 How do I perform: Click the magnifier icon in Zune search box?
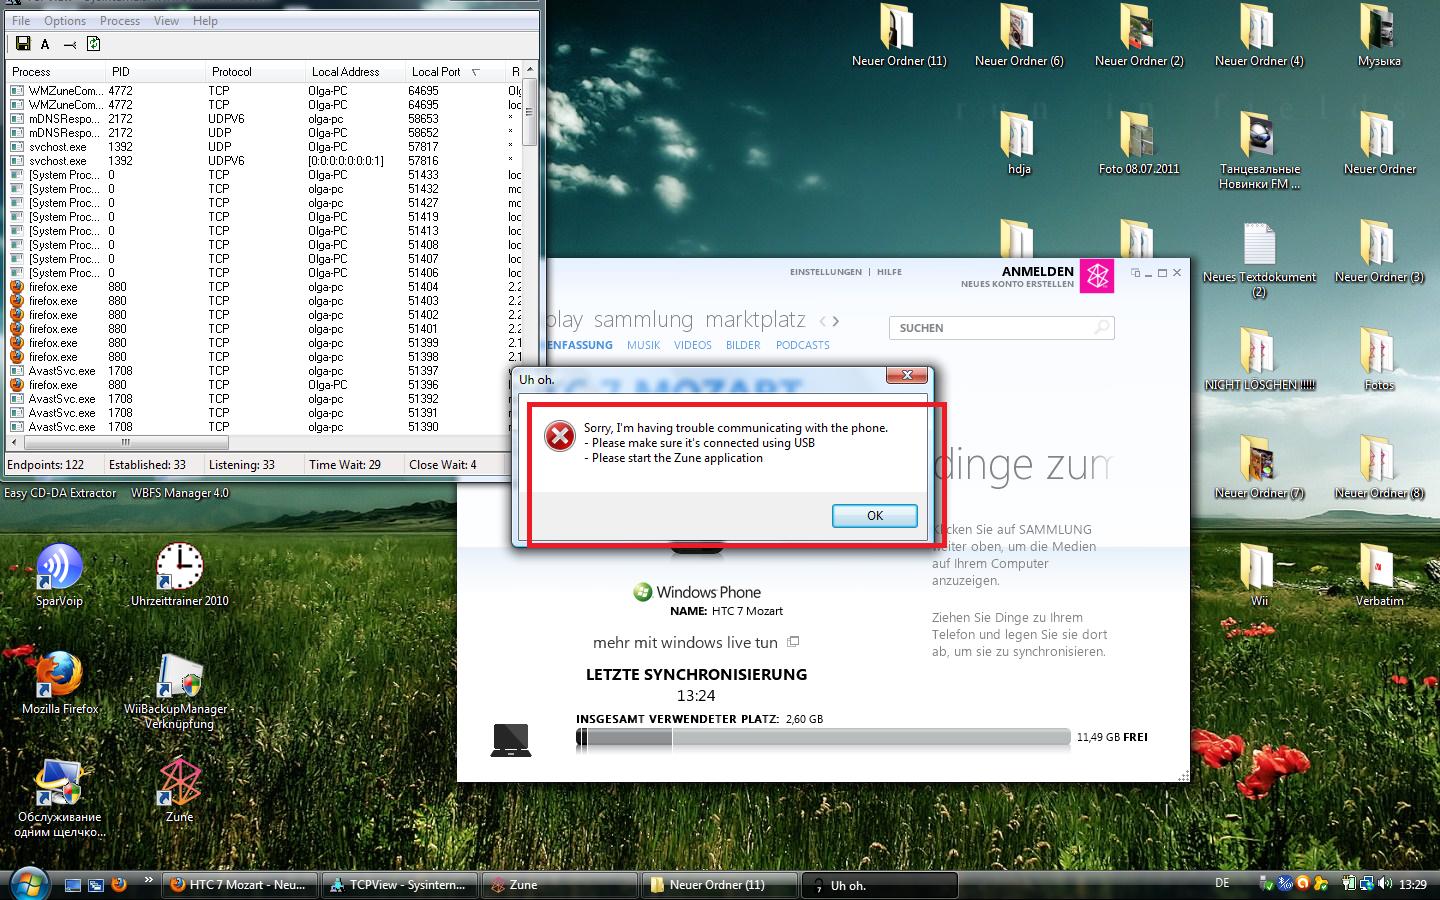click(x=1101, y=327)
